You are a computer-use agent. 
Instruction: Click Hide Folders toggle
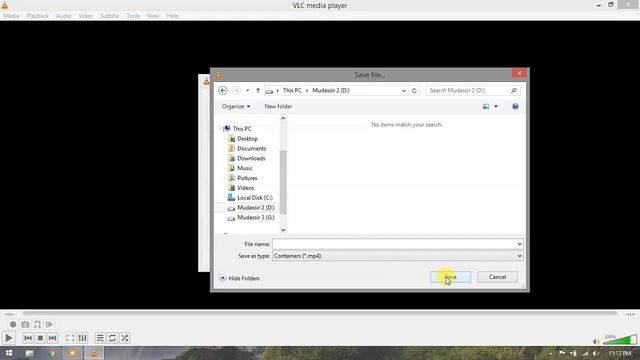240,278
